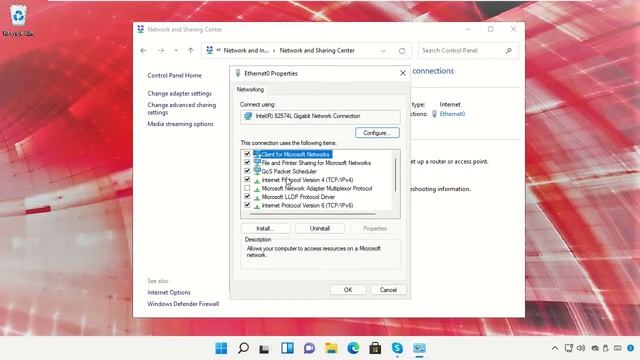Open the Widgets taskbar icon
Viewport: 640px width, 360px height.
tap(287, 348)
